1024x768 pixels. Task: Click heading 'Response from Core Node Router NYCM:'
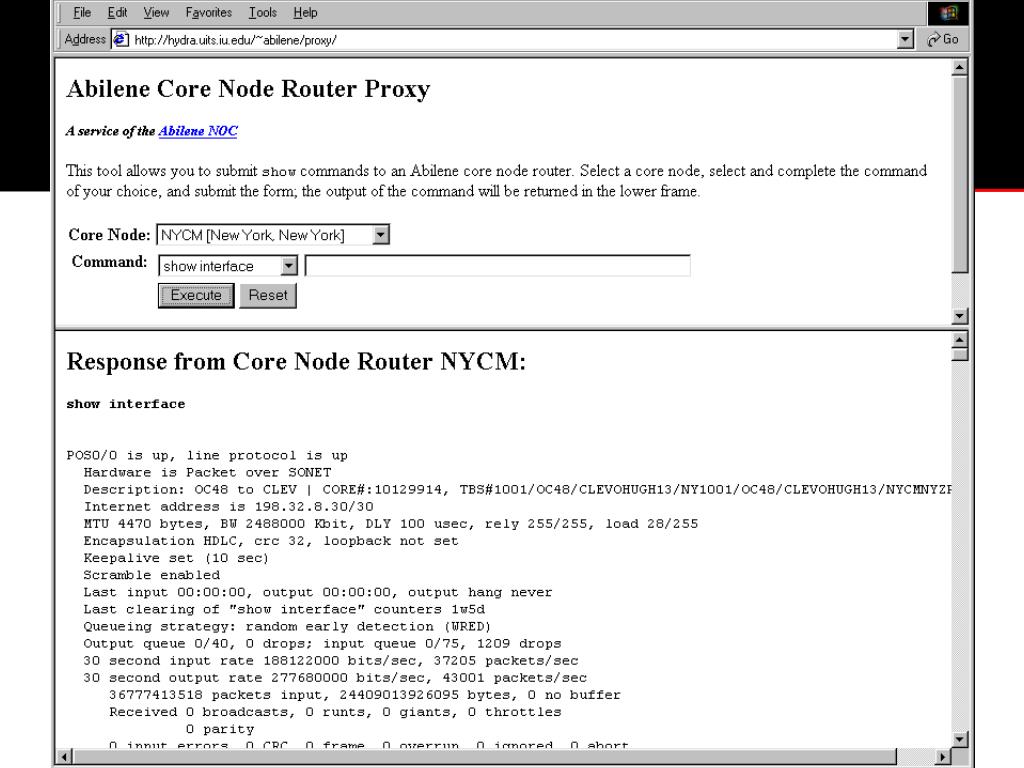(x=296, y=362)
